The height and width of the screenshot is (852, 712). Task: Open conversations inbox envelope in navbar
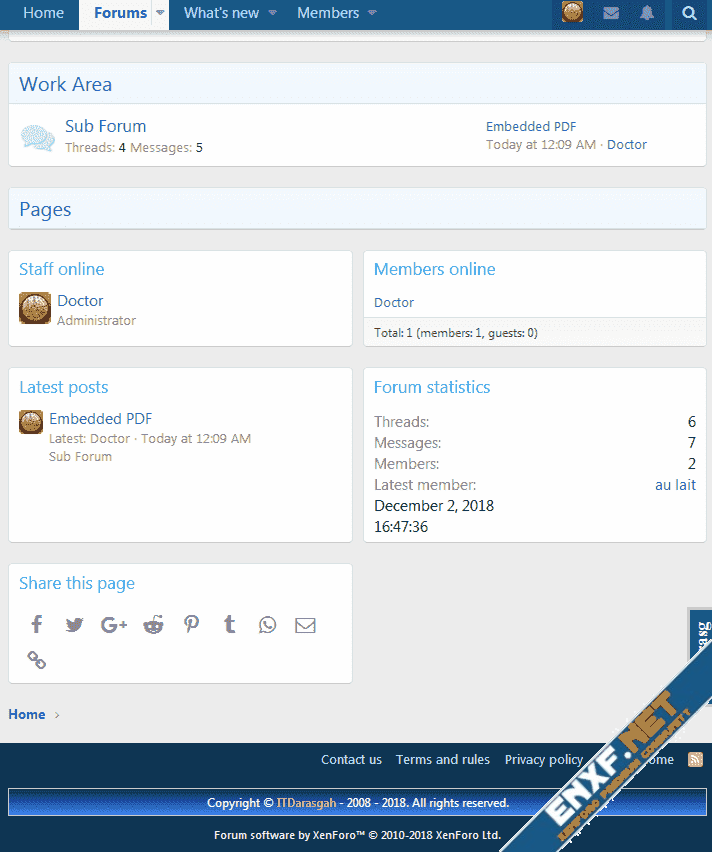(x=611, y=13)
